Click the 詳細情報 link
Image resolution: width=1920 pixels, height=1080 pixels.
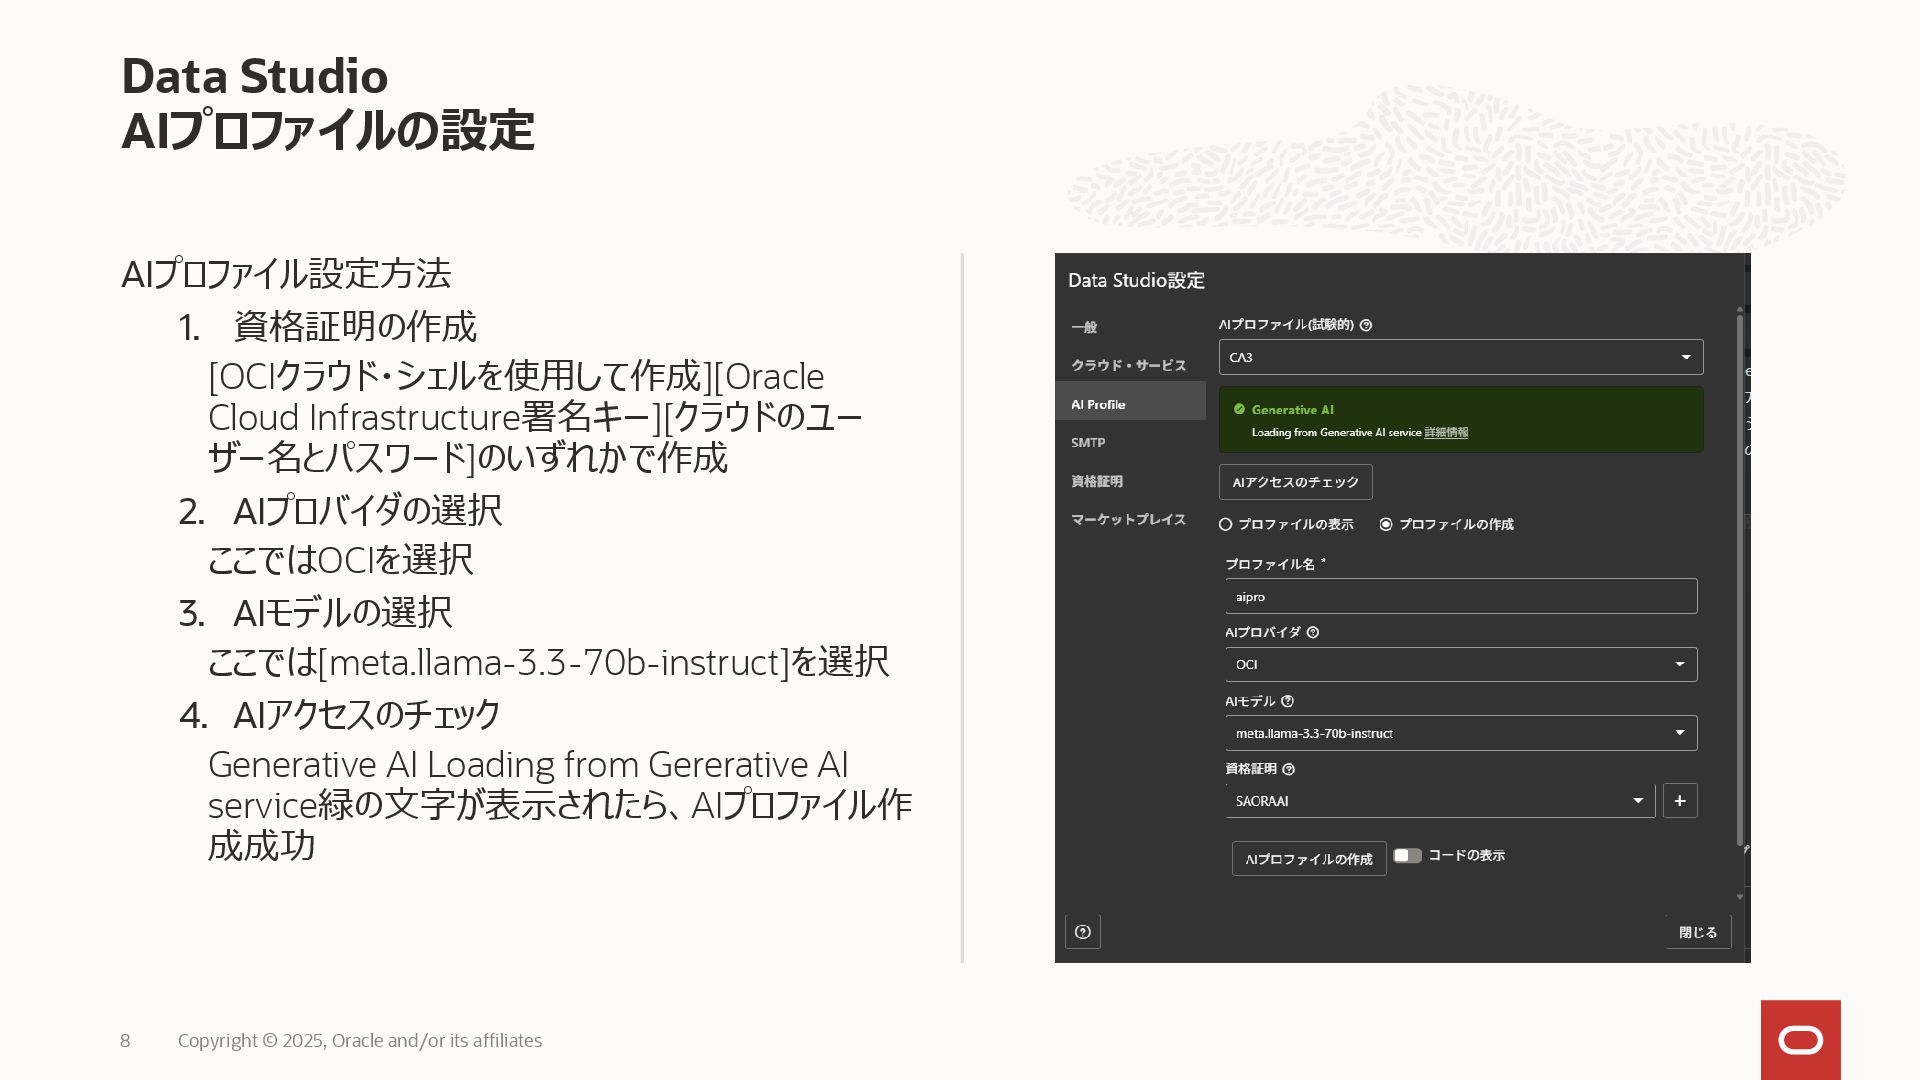tap(1446, 433)
